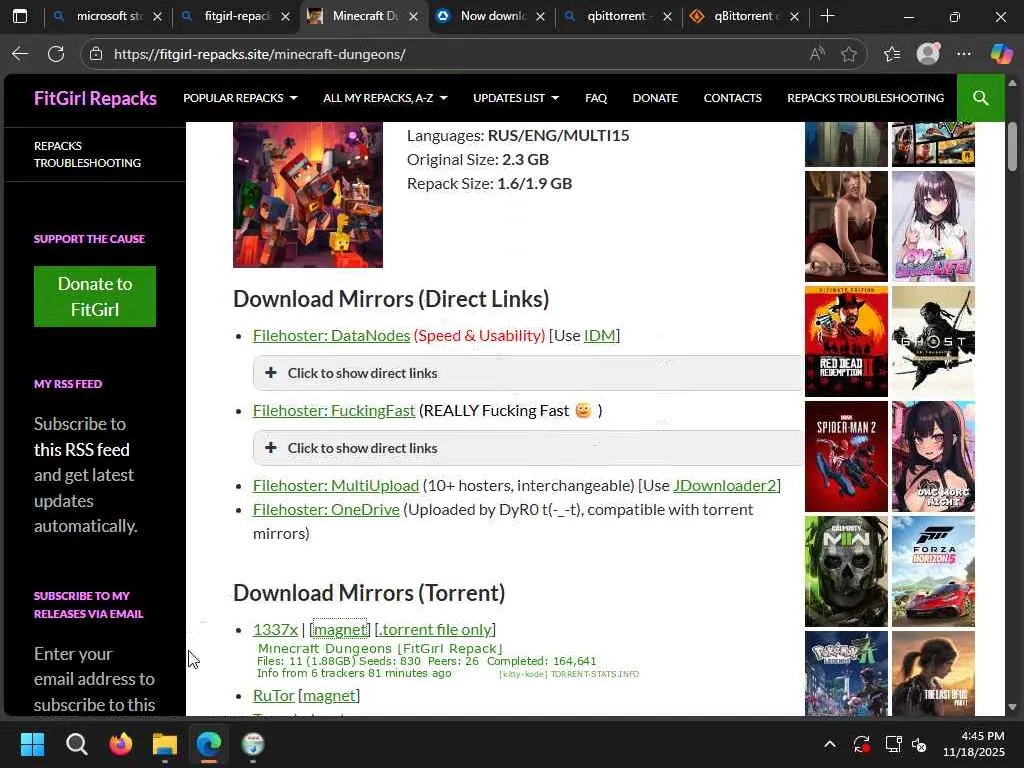
Task: Click the sync status tray icon
Action: [861, 744]
